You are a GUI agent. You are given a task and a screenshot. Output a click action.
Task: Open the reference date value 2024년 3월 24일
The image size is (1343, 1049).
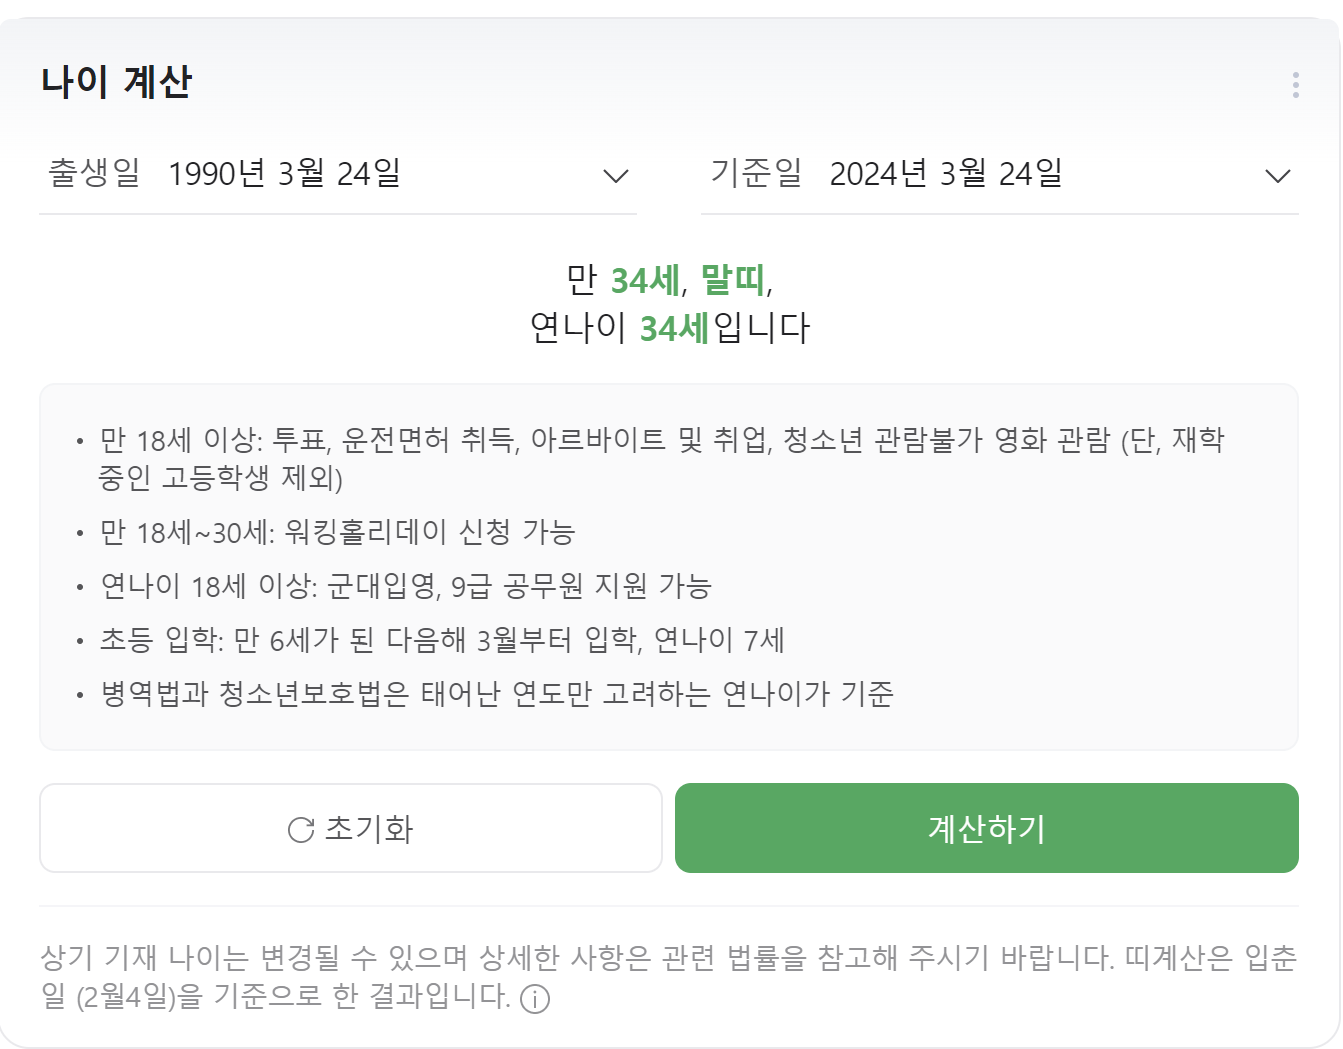pyautogui.click(x=946, y=174)
